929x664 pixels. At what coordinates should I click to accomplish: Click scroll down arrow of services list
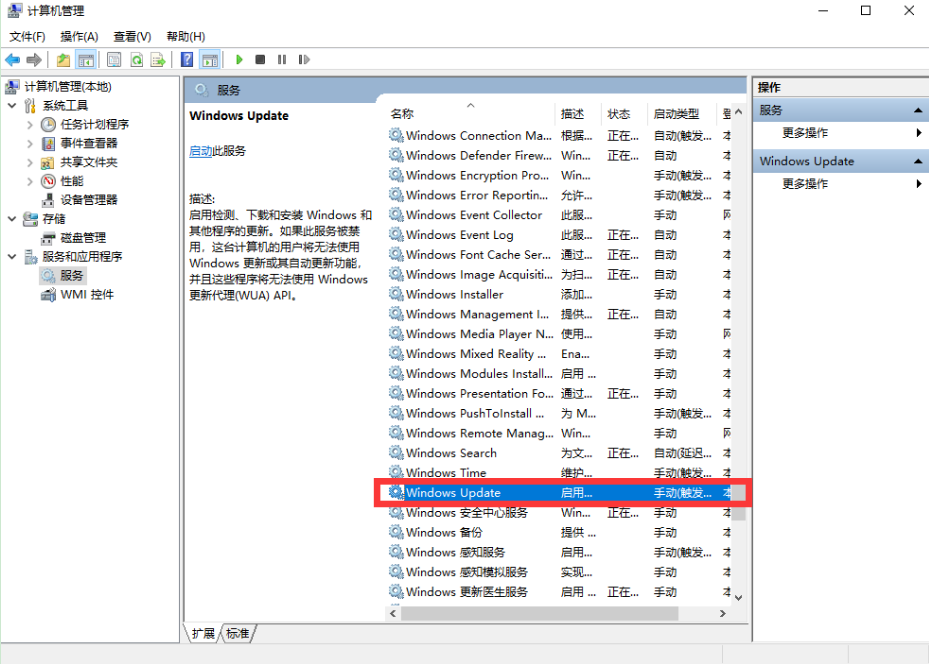point(738,597)
